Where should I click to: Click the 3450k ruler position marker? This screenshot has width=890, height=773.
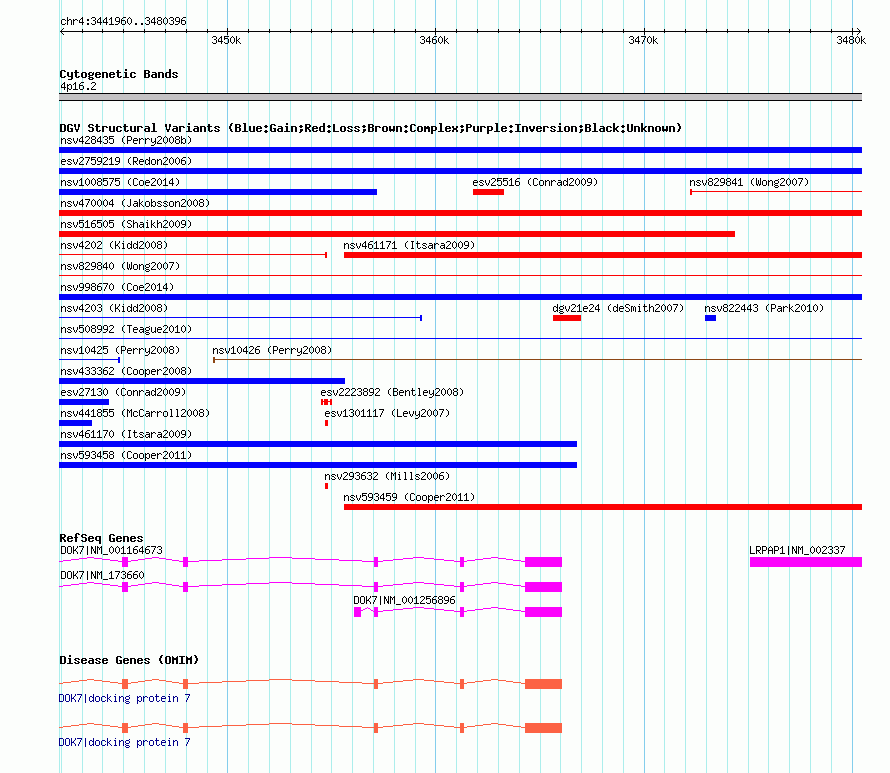(226, 40)
